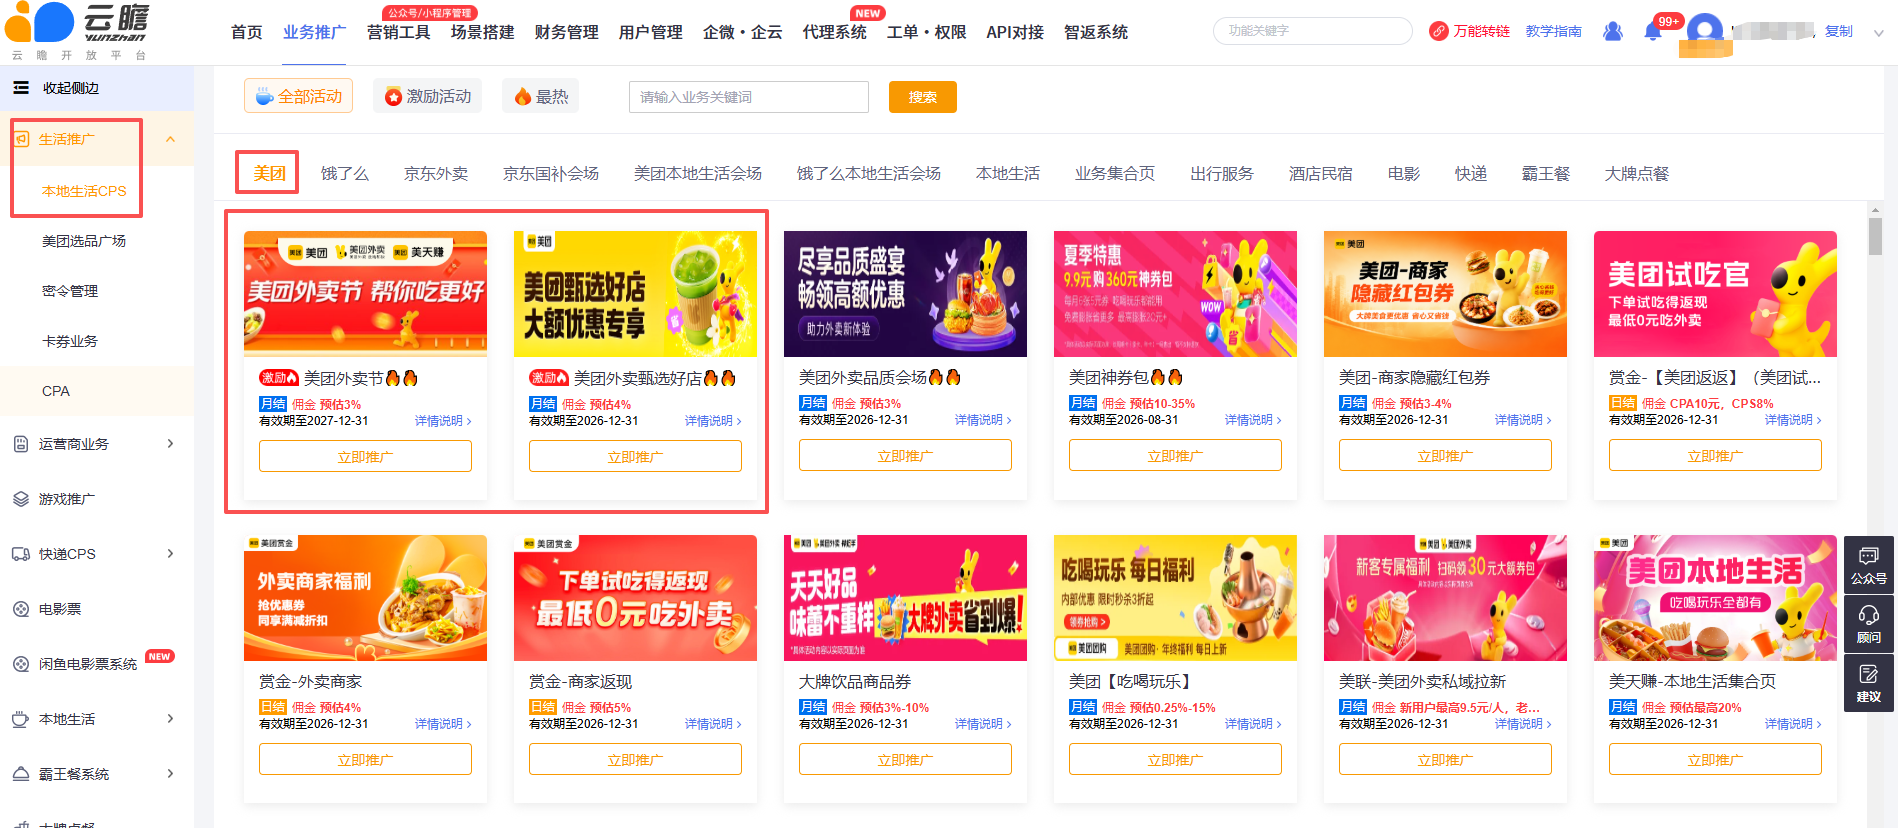Switch to the 美团本地生活会场 tab
1898x828 pixels.
pos(698,174)
